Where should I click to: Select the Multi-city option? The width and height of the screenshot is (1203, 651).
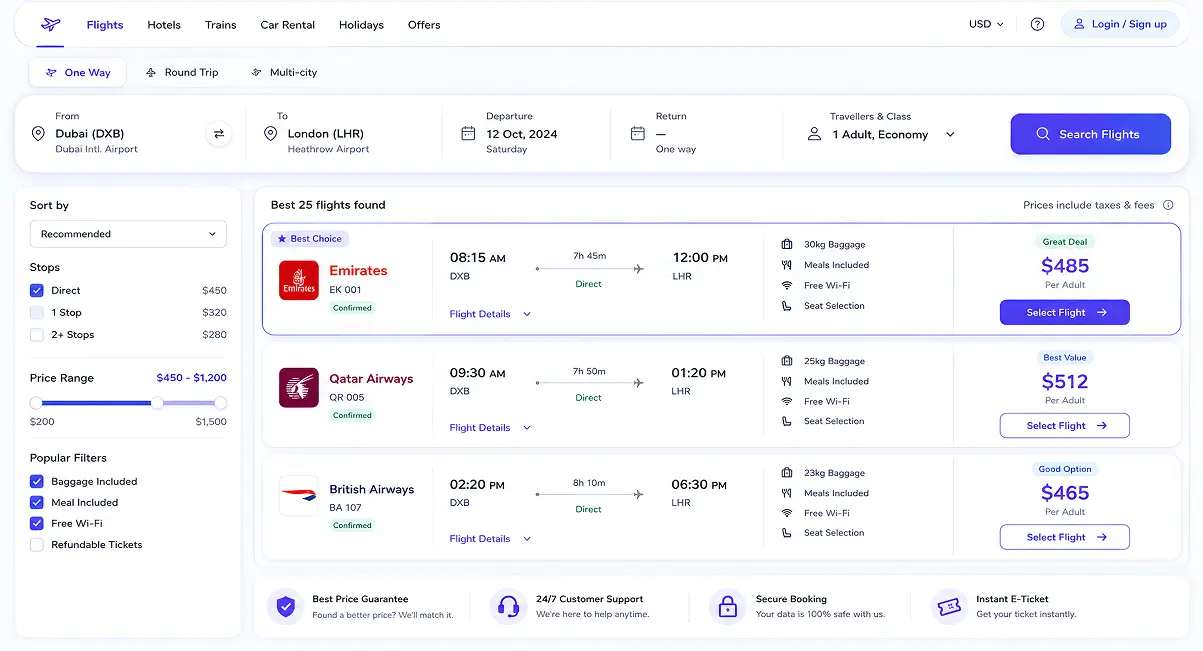point(285,73)
